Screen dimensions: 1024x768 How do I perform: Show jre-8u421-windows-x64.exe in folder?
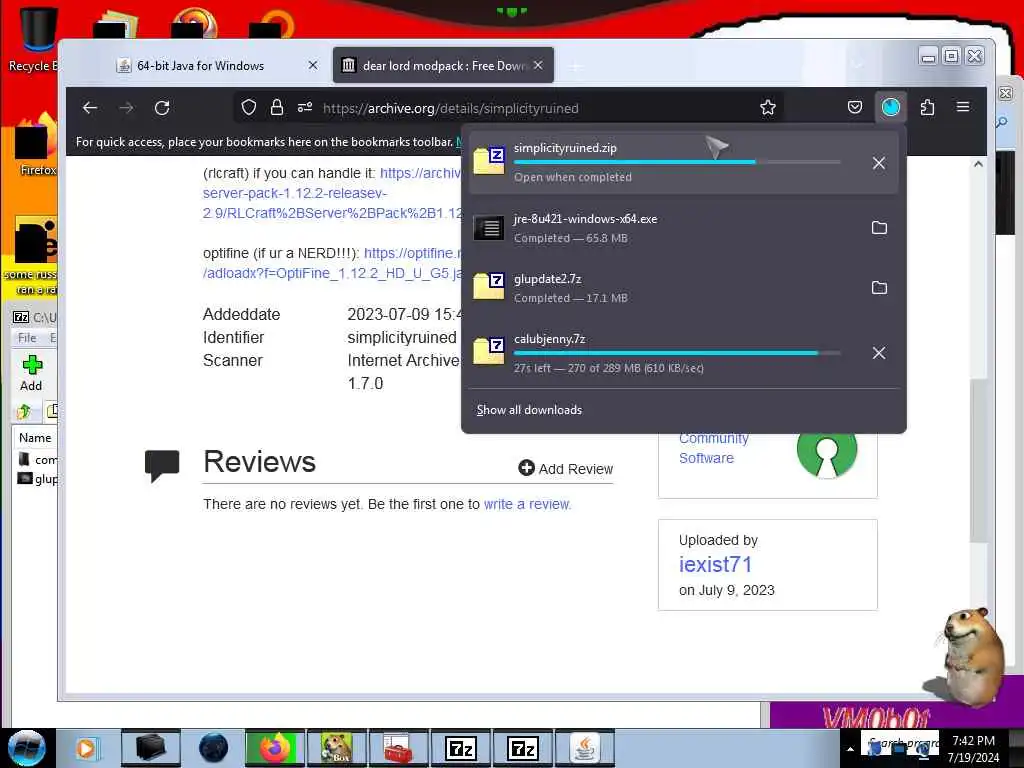879,228
